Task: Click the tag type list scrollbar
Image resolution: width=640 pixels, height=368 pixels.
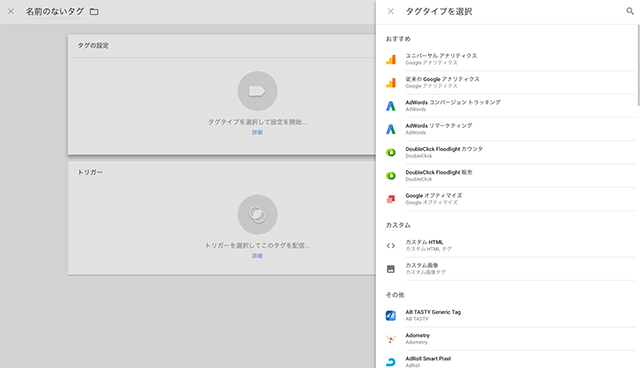Action: [638, 65]
